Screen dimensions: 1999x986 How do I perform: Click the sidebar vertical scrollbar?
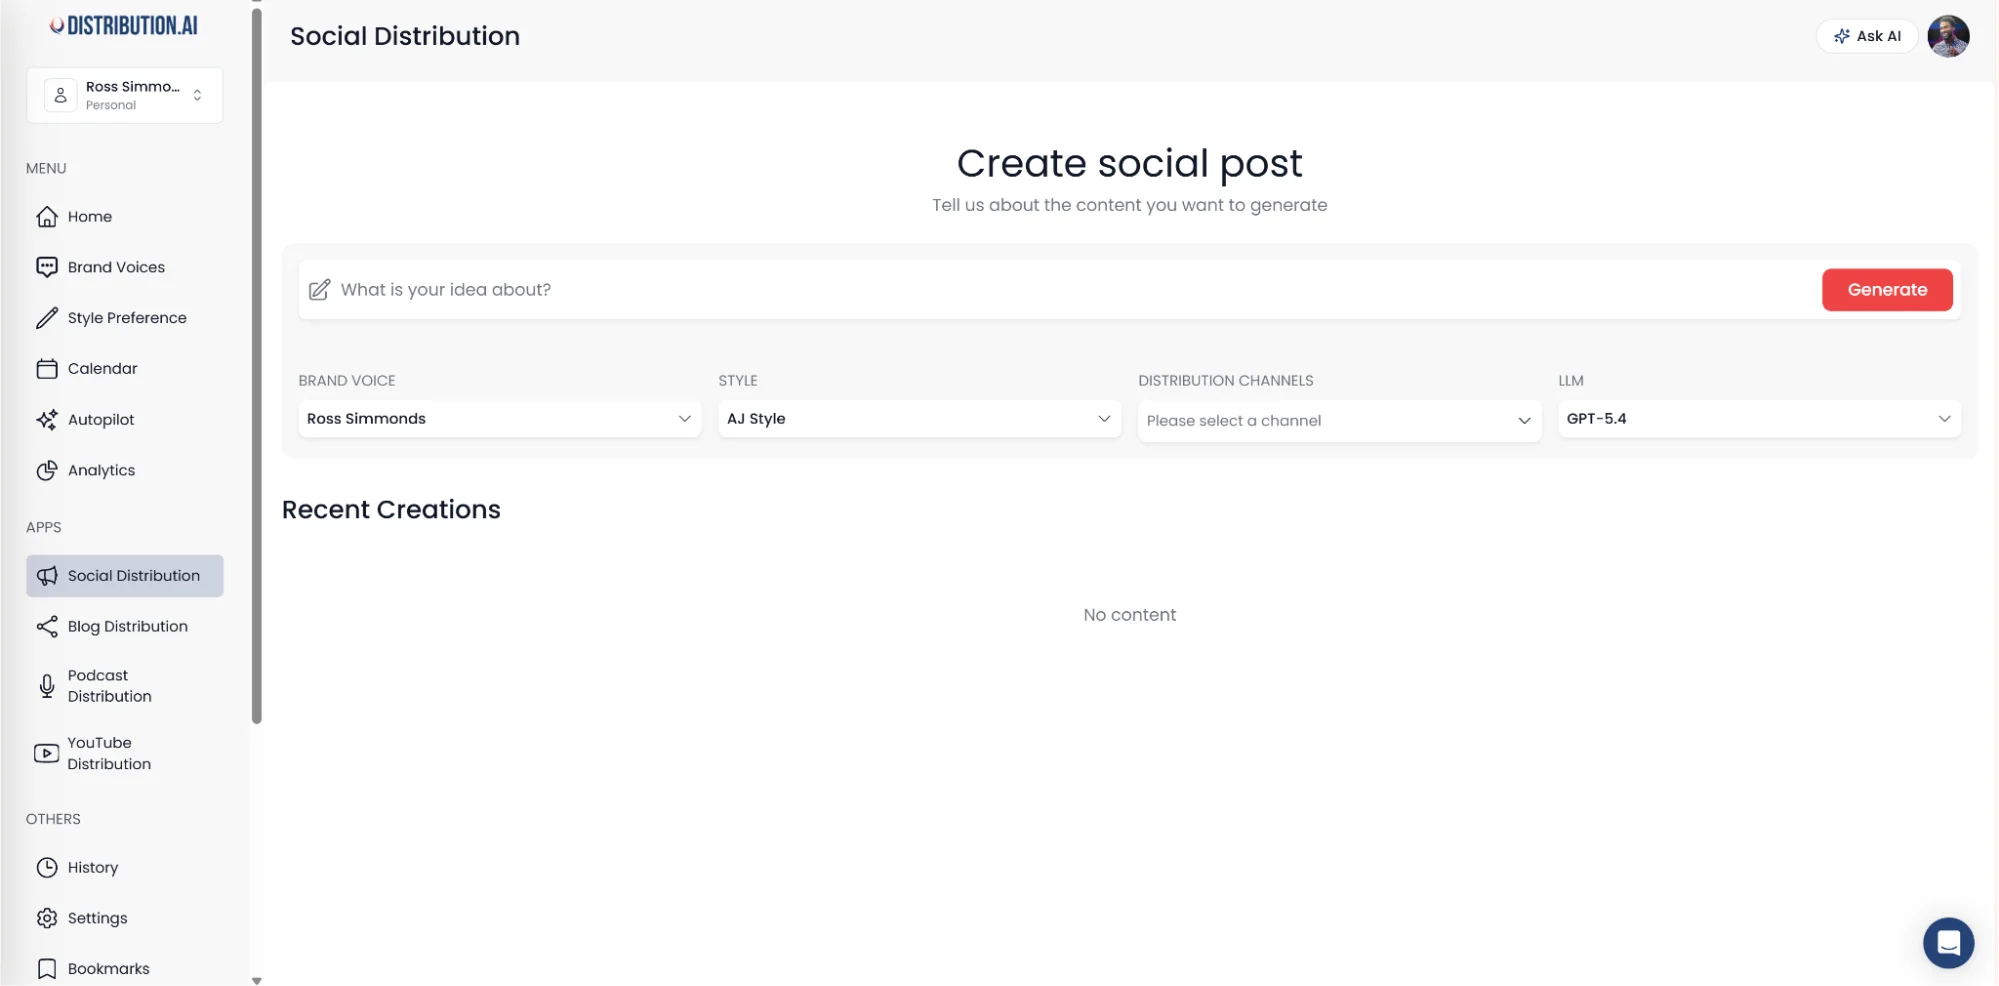[256, 365]
